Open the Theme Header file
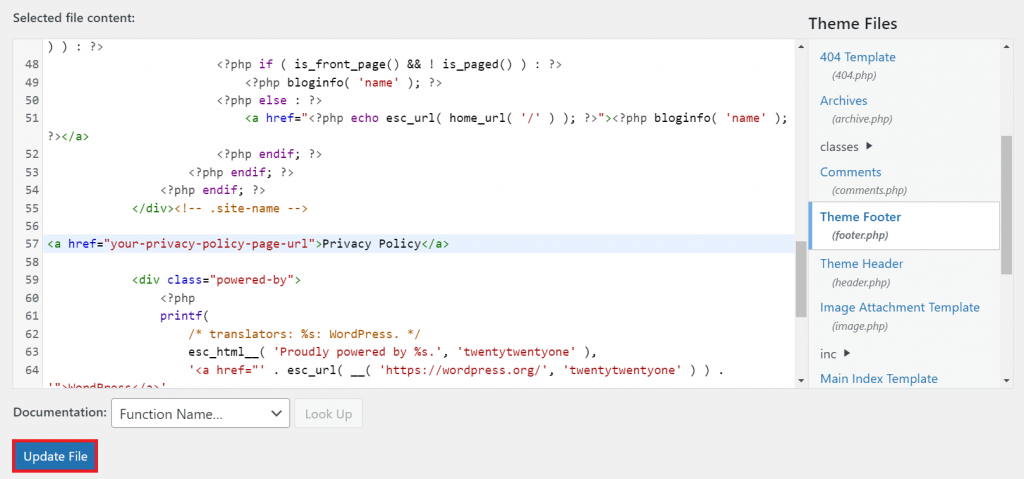Viewport: 1024px width, 479px height. 860,263
